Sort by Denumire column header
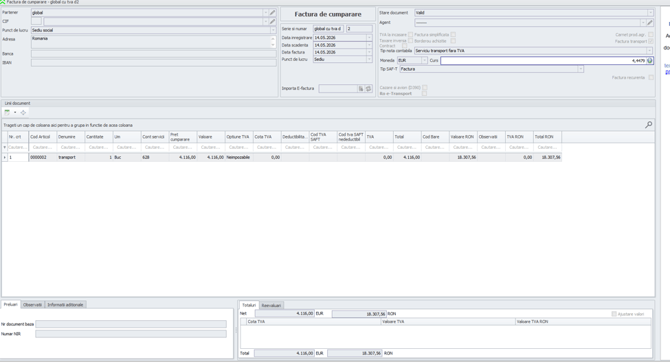Screen dimensions: 670x364 pos(71,137)
